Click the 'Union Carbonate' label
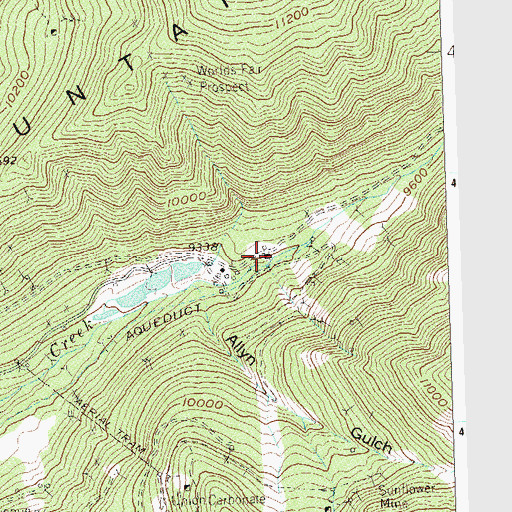Viewport: 512px width, 512px height. click(x=220, y=499)
